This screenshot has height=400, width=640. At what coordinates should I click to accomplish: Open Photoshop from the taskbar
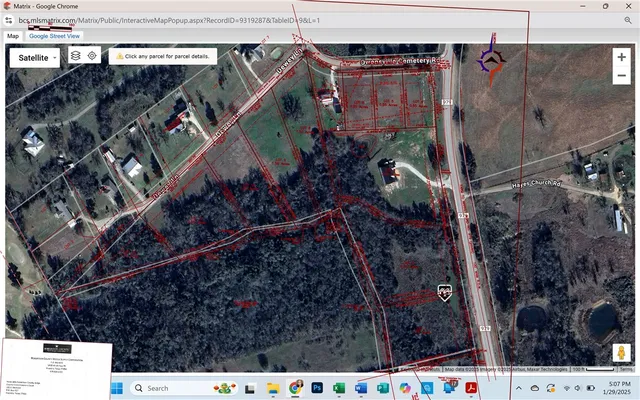click(317, 388)
